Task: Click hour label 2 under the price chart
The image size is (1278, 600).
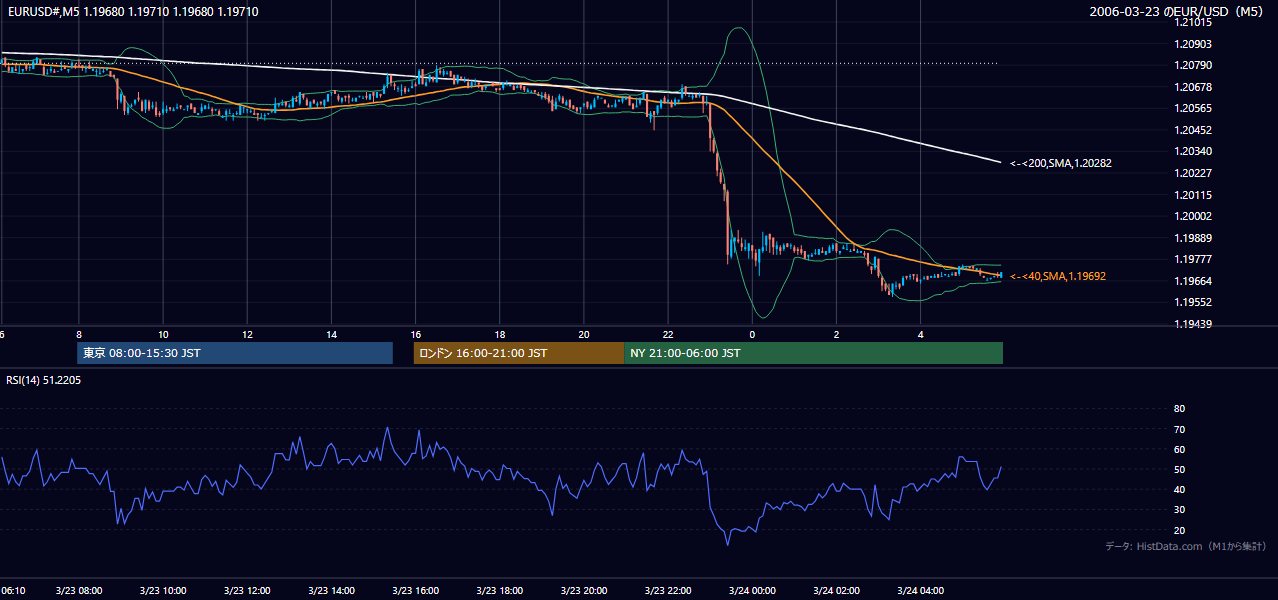Action: [836, 335]
